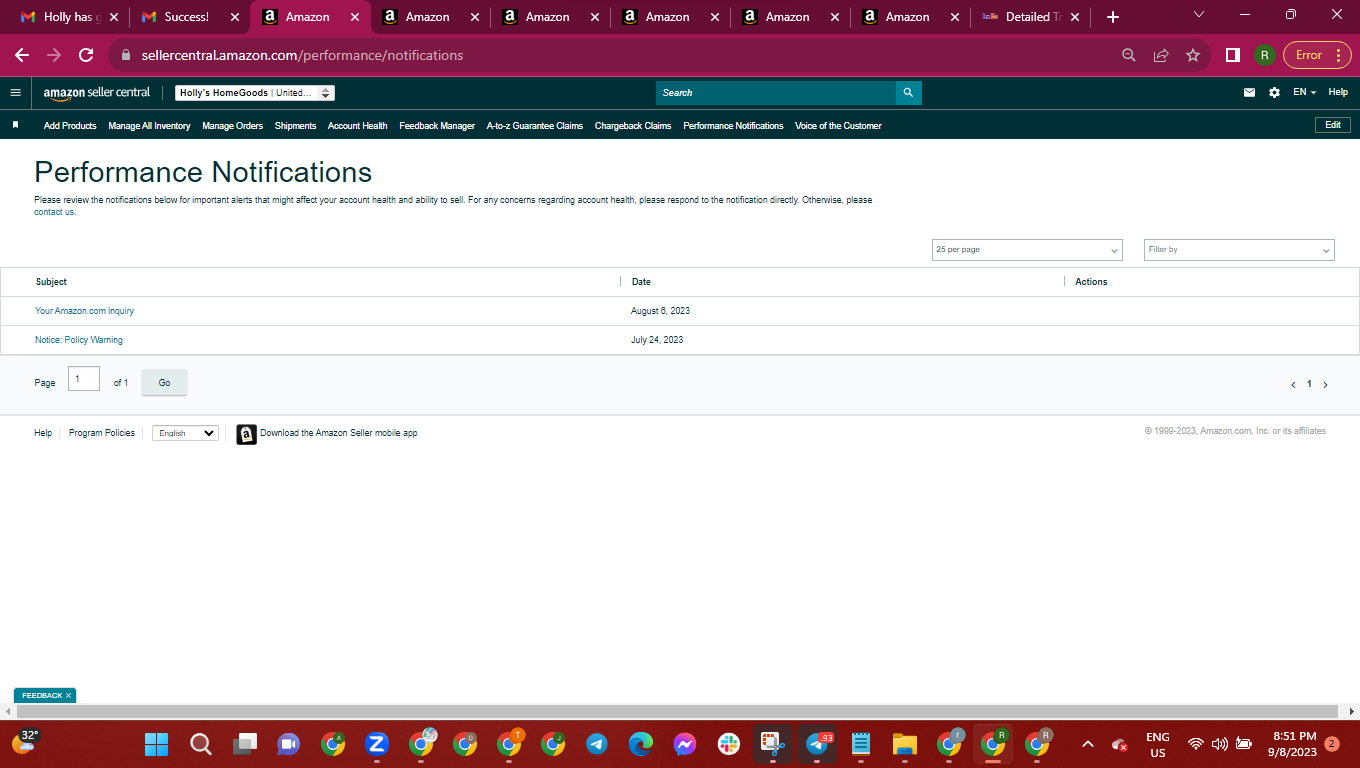
Task: Open the Chrome tab search chevron
Action: 1199,15
